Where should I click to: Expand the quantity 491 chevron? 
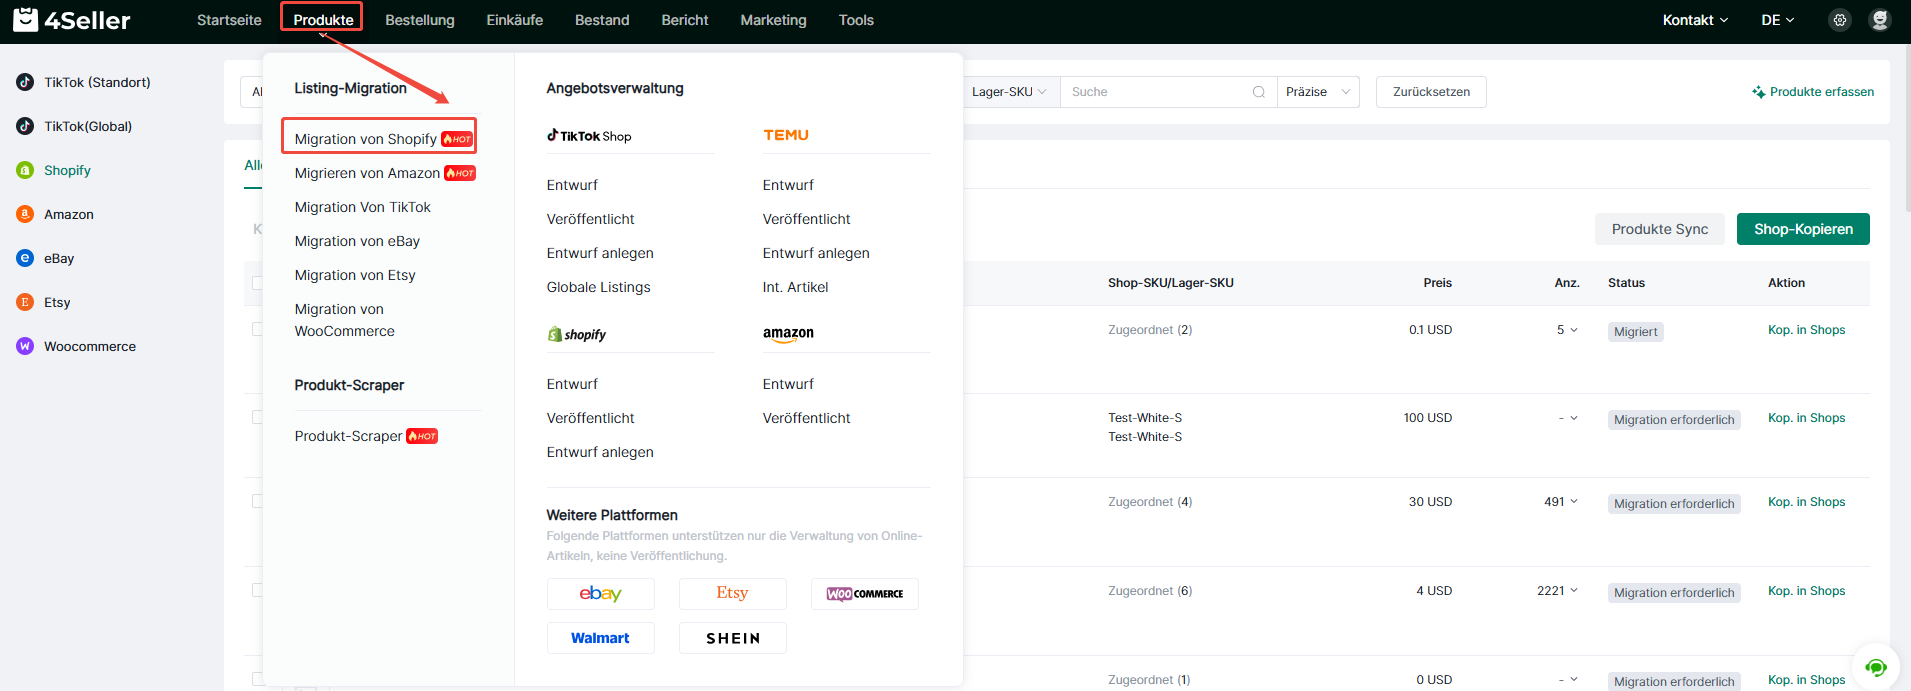[1574, 502]
